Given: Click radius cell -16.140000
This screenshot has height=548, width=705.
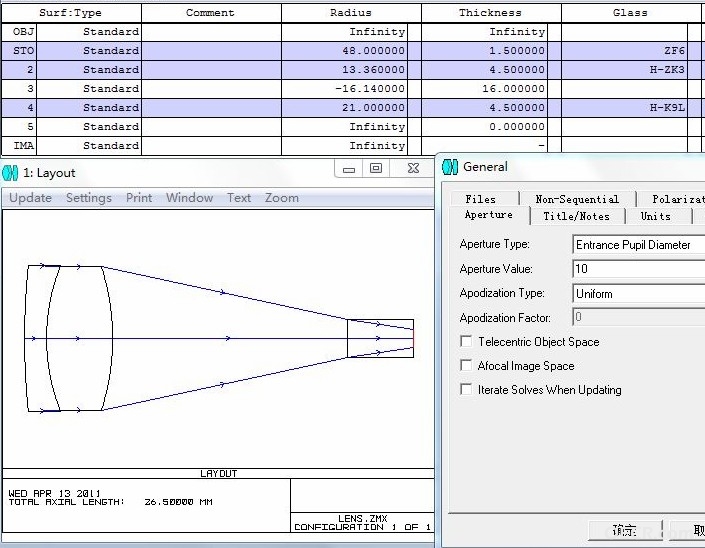Looking at the screenshot, I should [x=344, y=89].
